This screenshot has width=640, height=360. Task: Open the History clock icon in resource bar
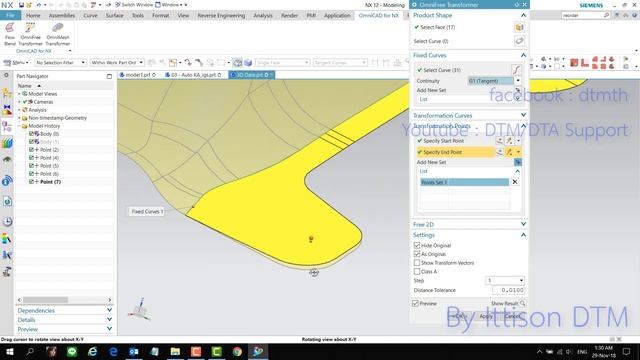click(7, 222)
